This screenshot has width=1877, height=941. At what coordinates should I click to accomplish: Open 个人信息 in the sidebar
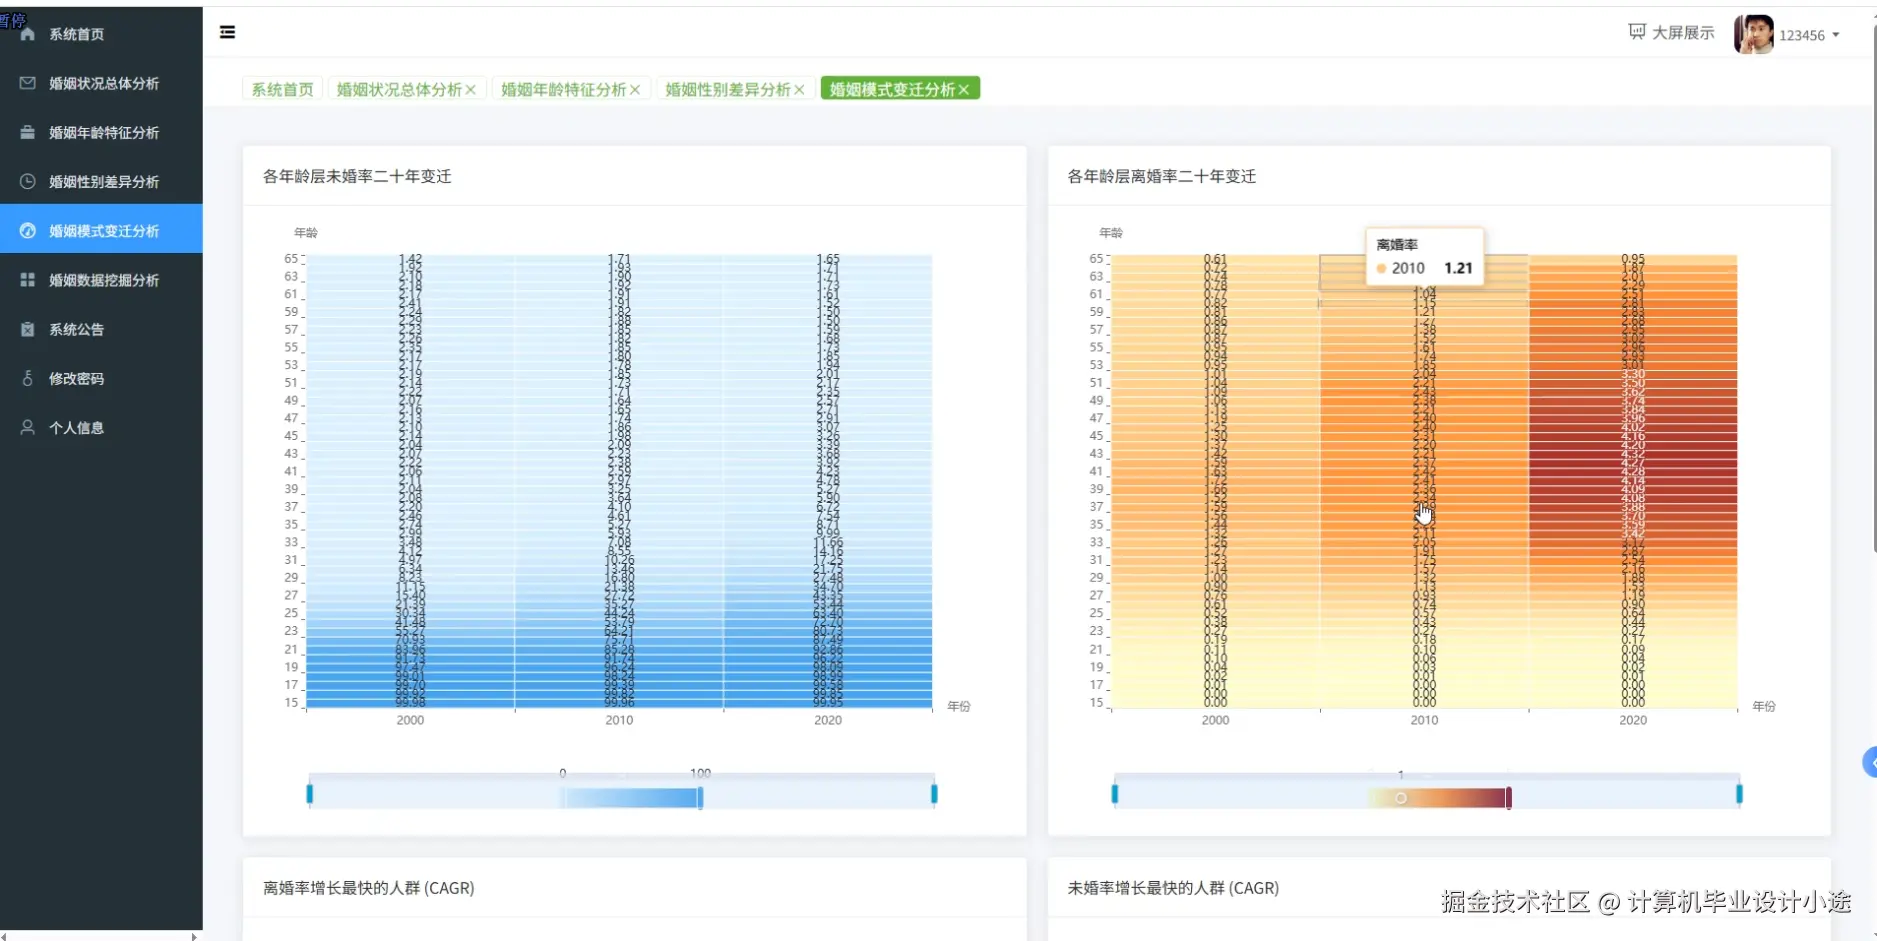[x=101, y=427]
